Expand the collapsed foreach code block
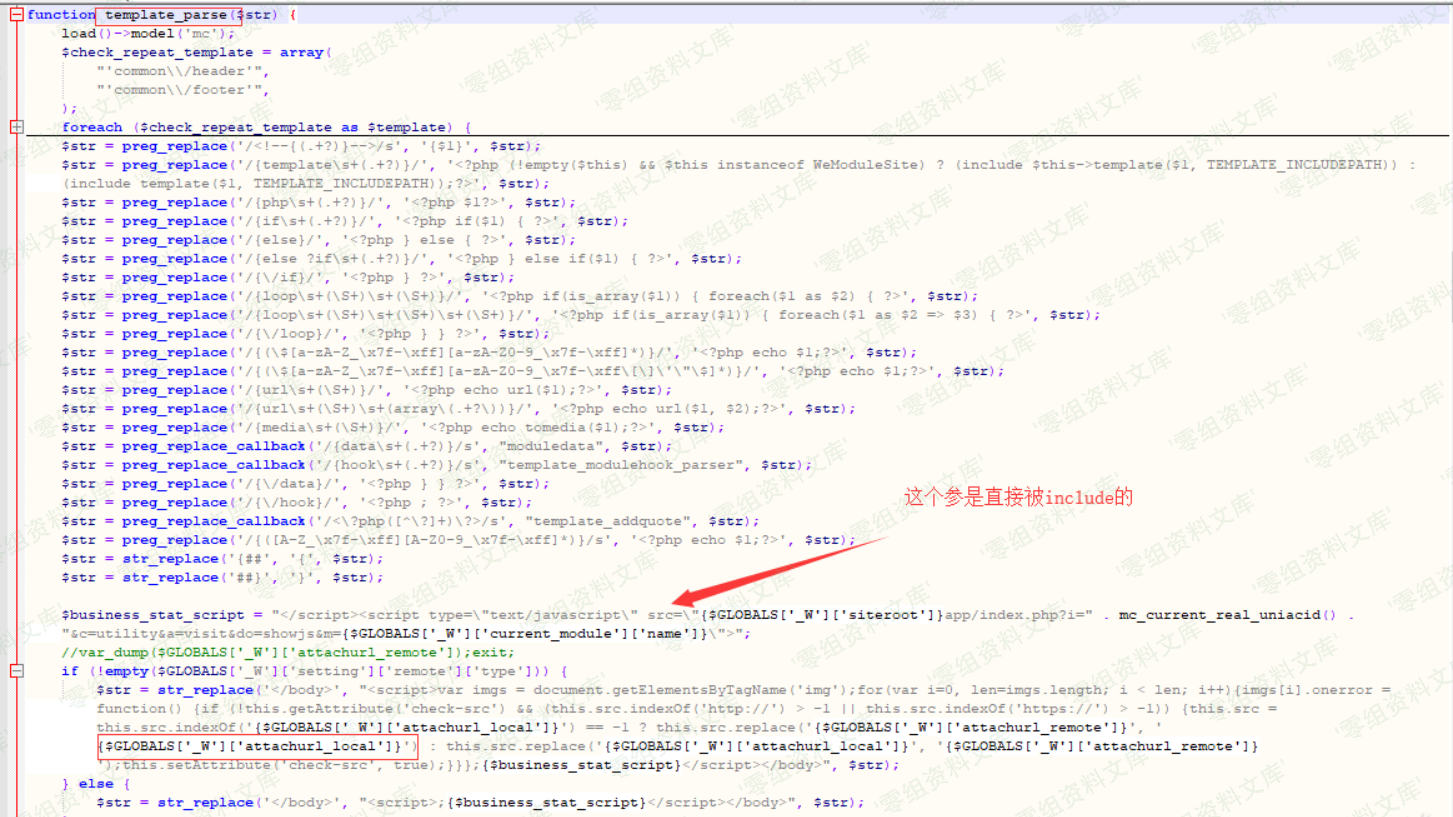 16,127
